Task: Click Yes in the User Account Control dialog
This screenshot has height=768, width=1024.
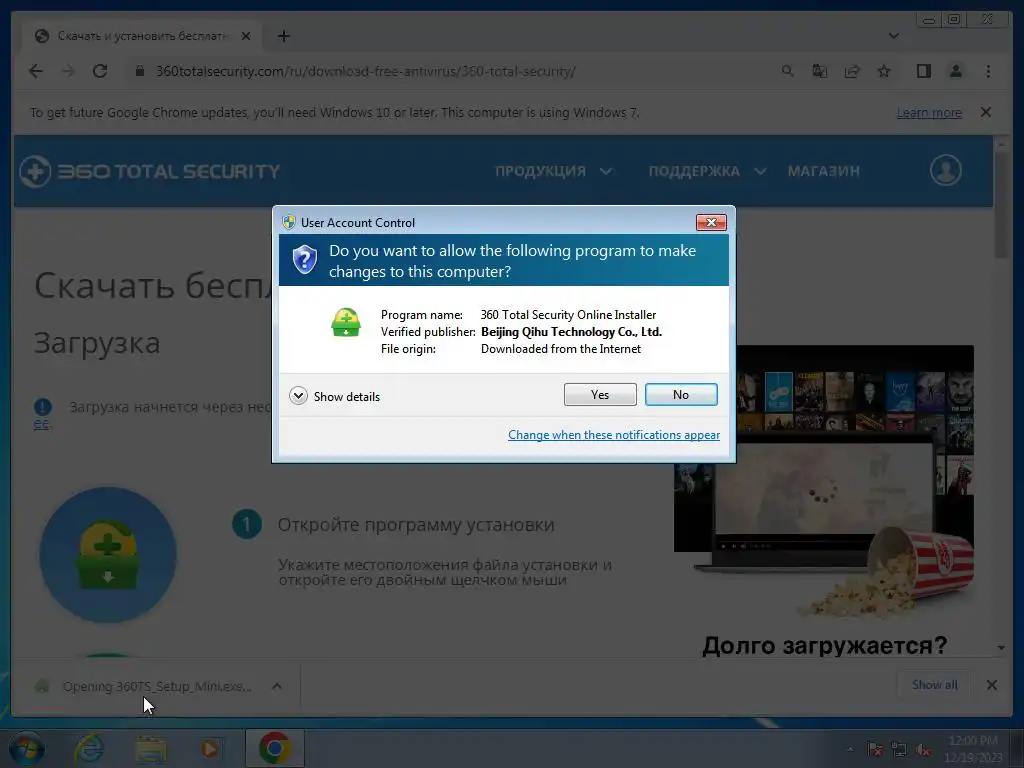Action: pyautogui.click(x=600, y=394)
